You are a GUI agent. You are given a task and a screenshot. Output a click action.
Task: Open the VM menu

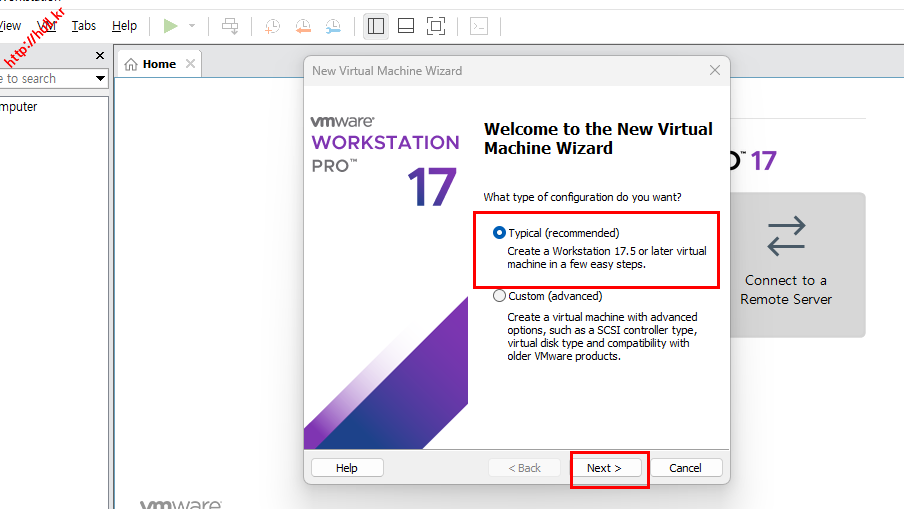tap(46, 26)
